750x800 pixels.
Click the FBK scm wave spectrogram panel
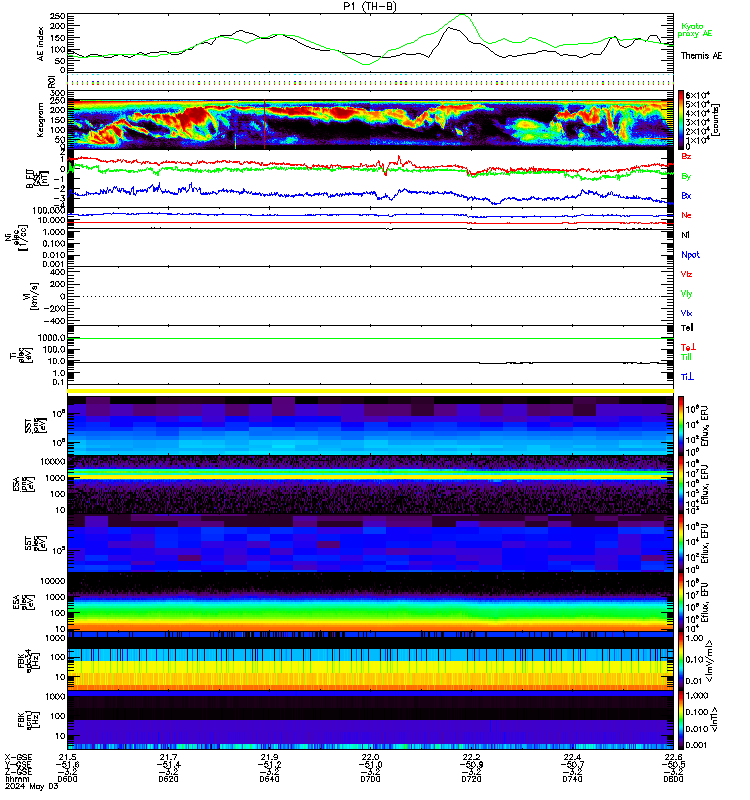370,719
